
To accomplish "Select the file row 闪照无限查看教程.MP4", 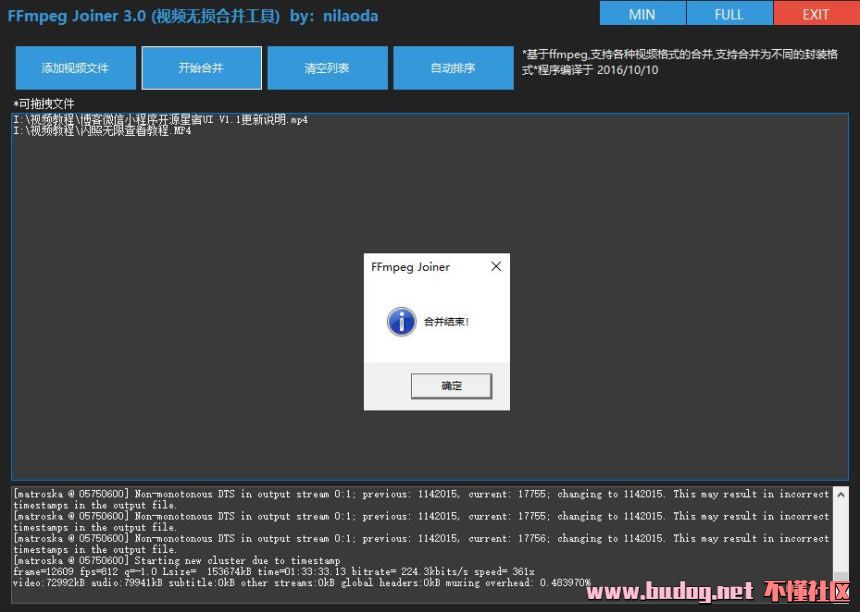I will pyautogui.click(x=102, y=131).
